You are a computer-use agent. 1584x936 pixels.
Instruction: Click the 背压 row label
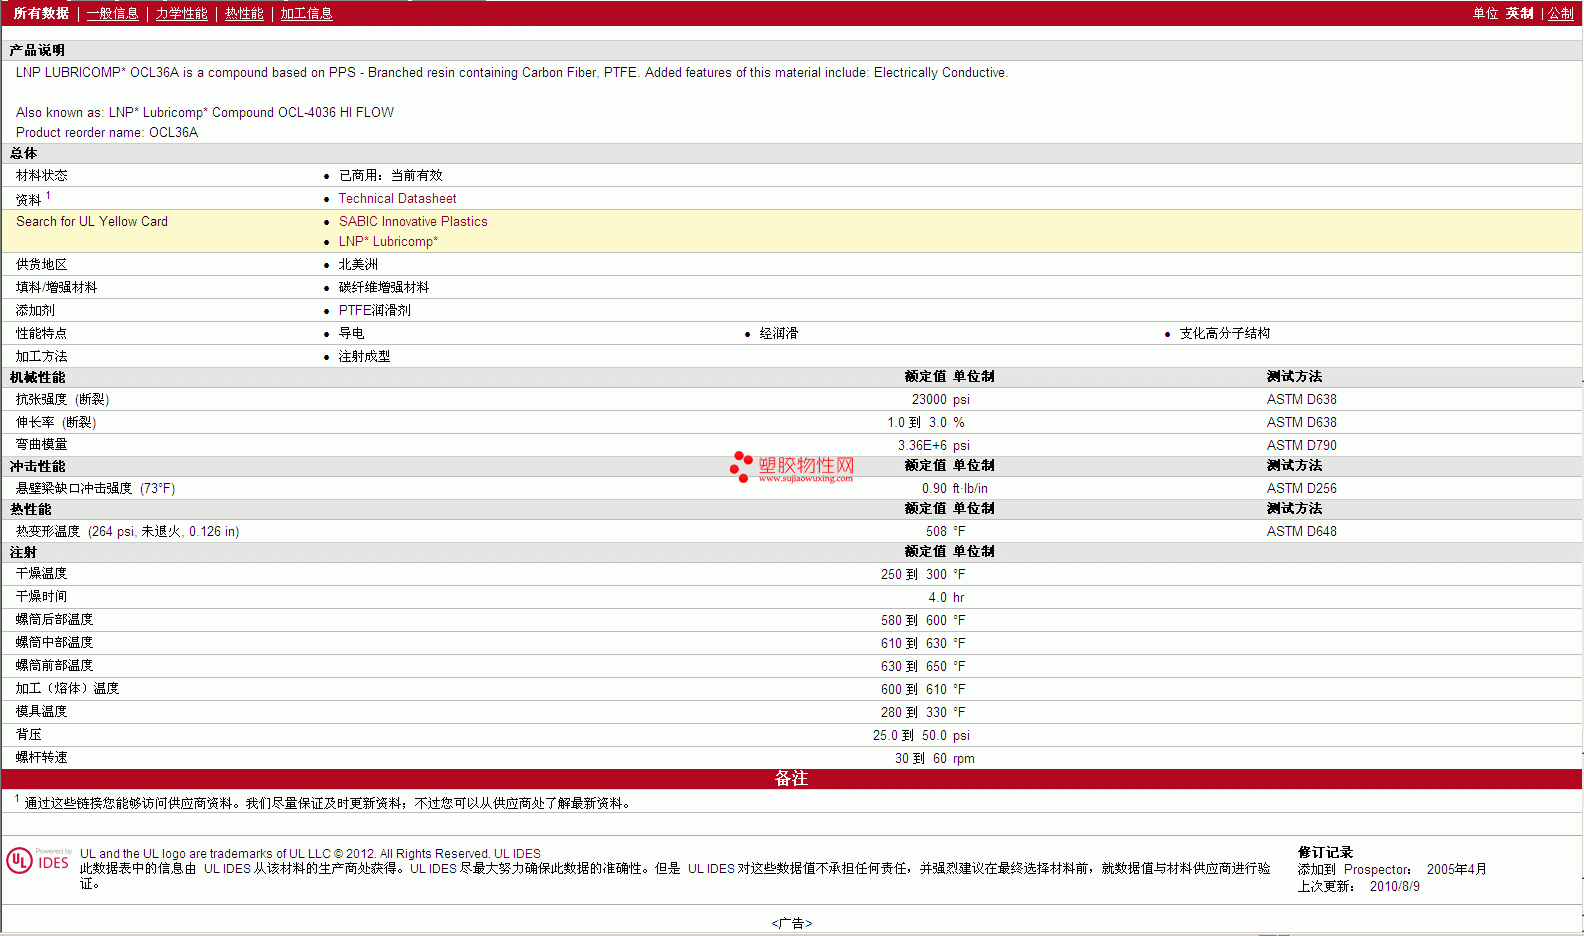tap(28, 735)
